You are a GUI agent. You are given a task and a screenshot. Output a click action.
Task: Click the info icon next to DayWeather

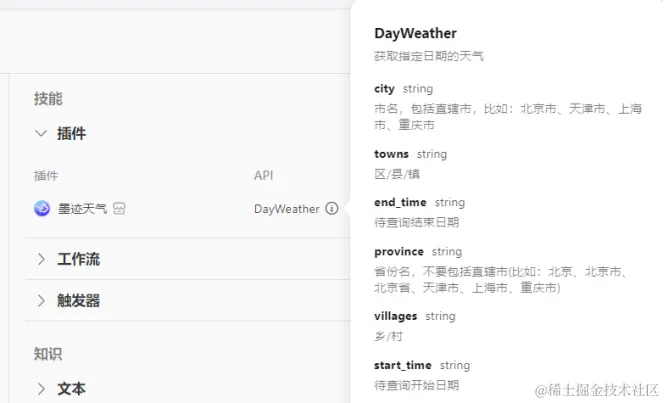pyautogui.click(x=332, y=208)
